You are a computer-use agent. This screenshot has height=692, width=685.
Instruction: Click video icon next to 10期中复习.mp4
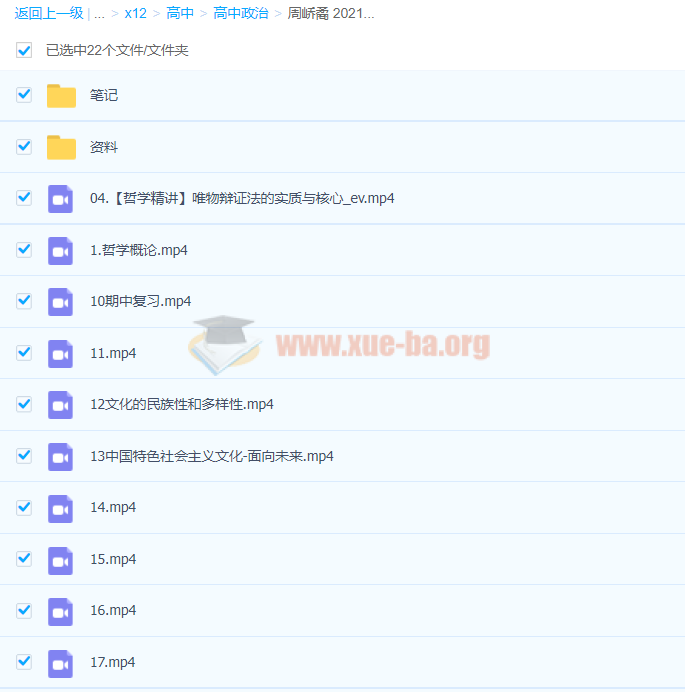(x=61, y=301)
